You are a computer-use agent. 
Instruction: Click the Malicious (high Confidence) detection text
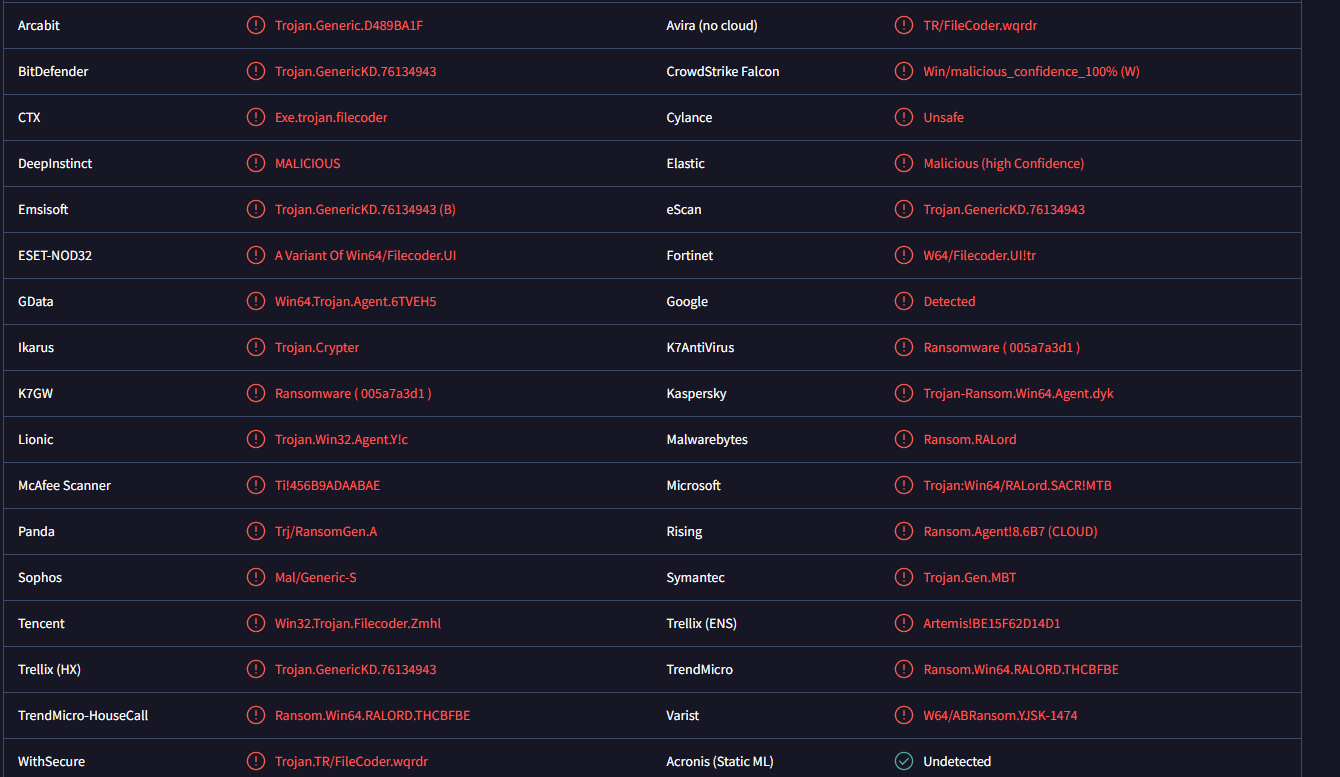(1004, 163)
